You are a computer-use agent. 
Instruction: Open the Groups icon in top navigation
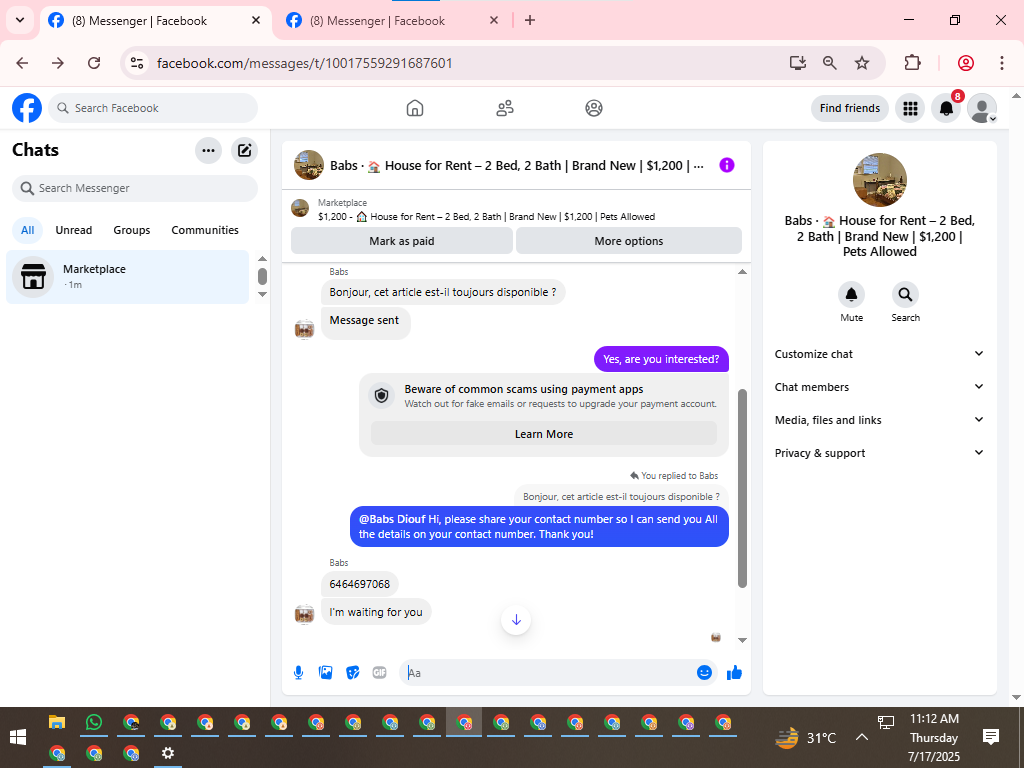tap(594, 108)
